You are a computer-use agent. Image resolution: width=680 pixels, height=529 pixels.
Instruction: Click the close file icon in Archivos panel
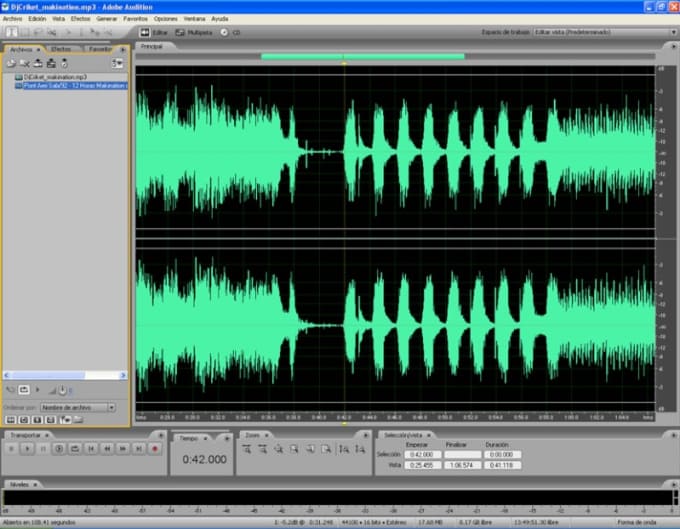[x=24, y=64]
